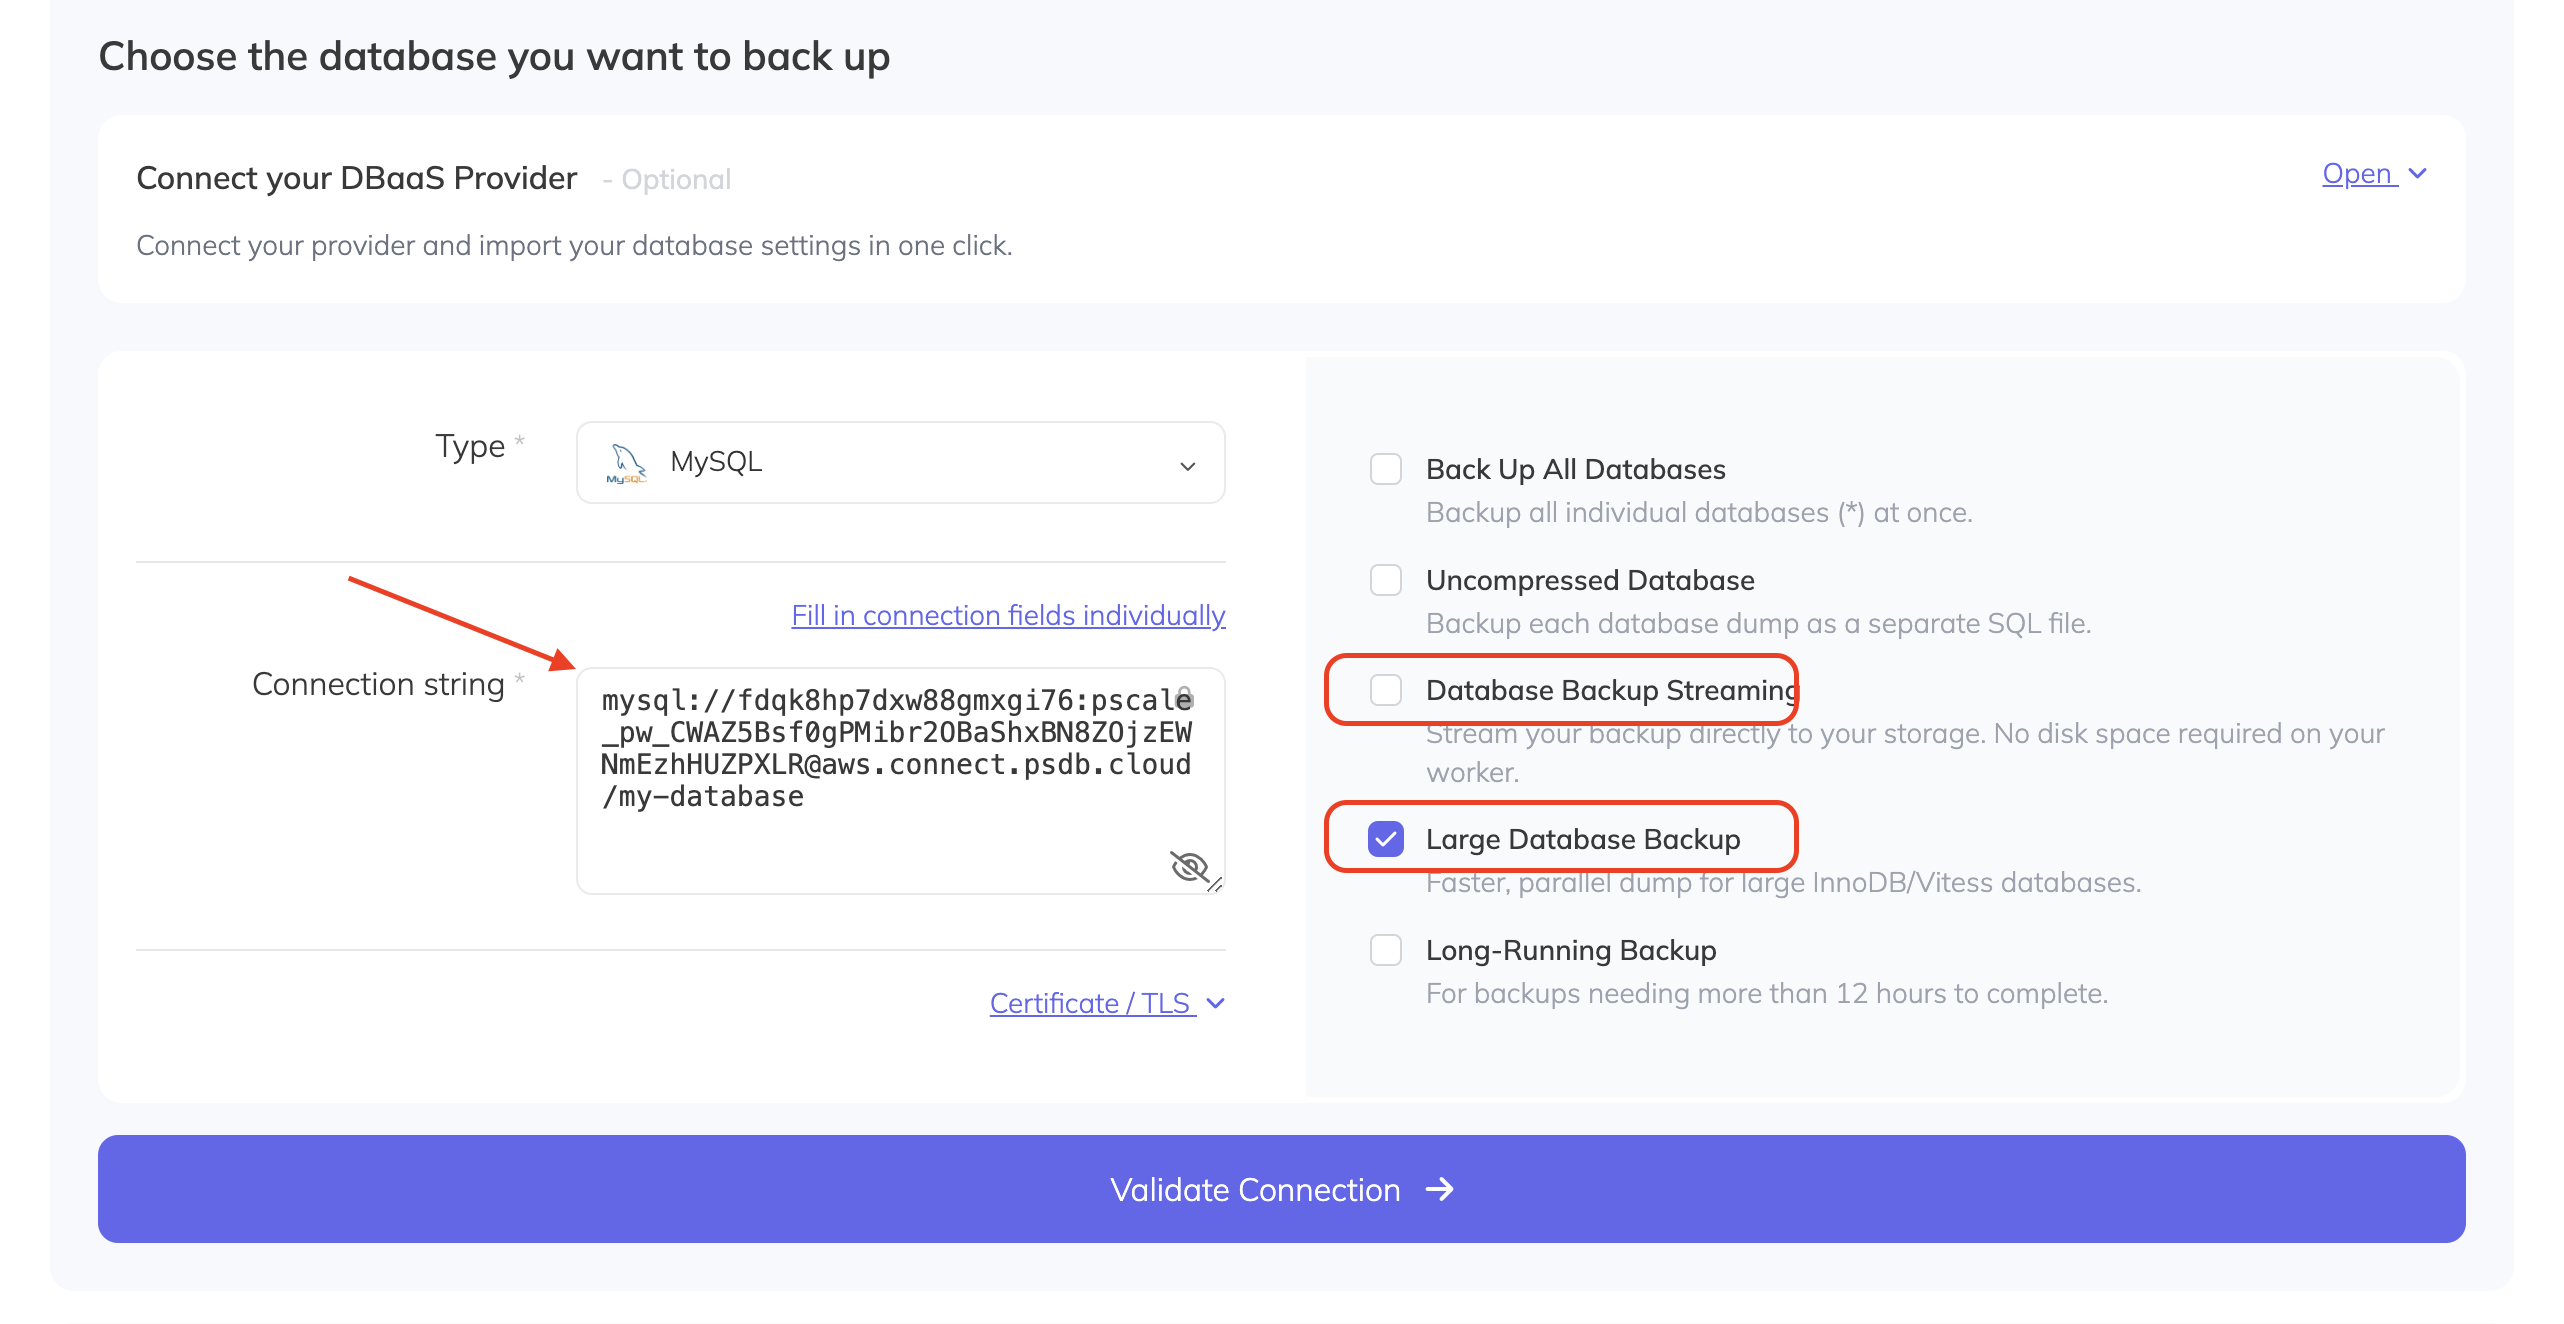Enable the Back Up All Databases checkbox
This screenshot has width=2564, height=1324.
[x=1386, y=469]
